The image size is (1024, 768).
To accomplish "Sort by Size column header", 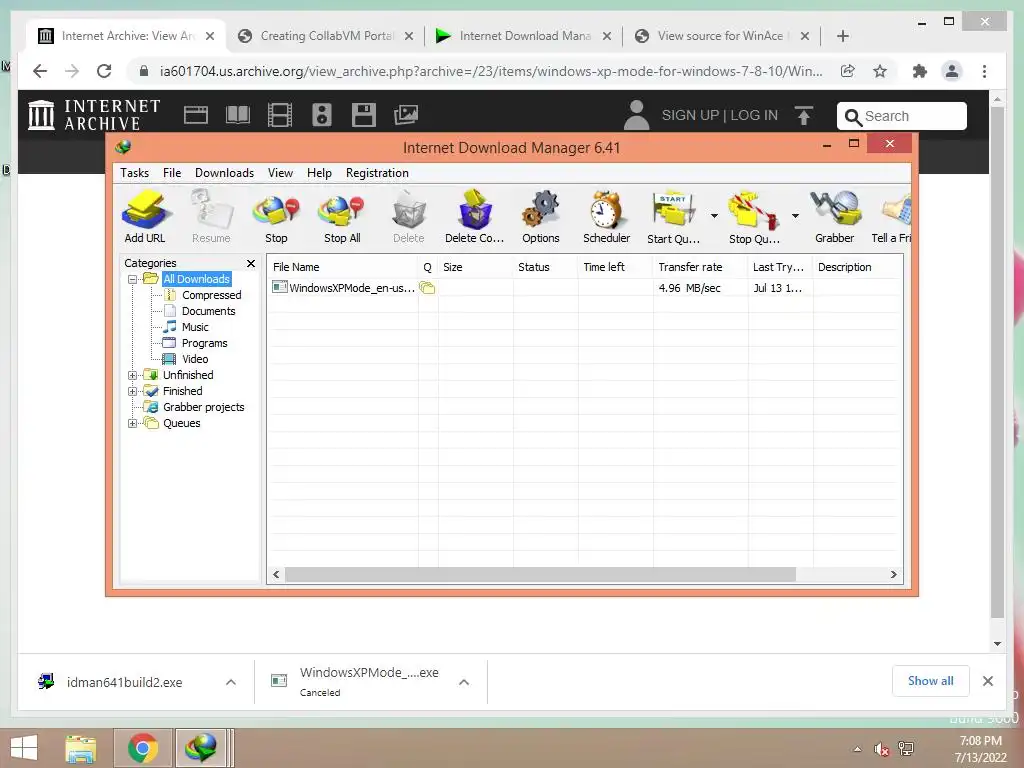I will coord(475,267).
